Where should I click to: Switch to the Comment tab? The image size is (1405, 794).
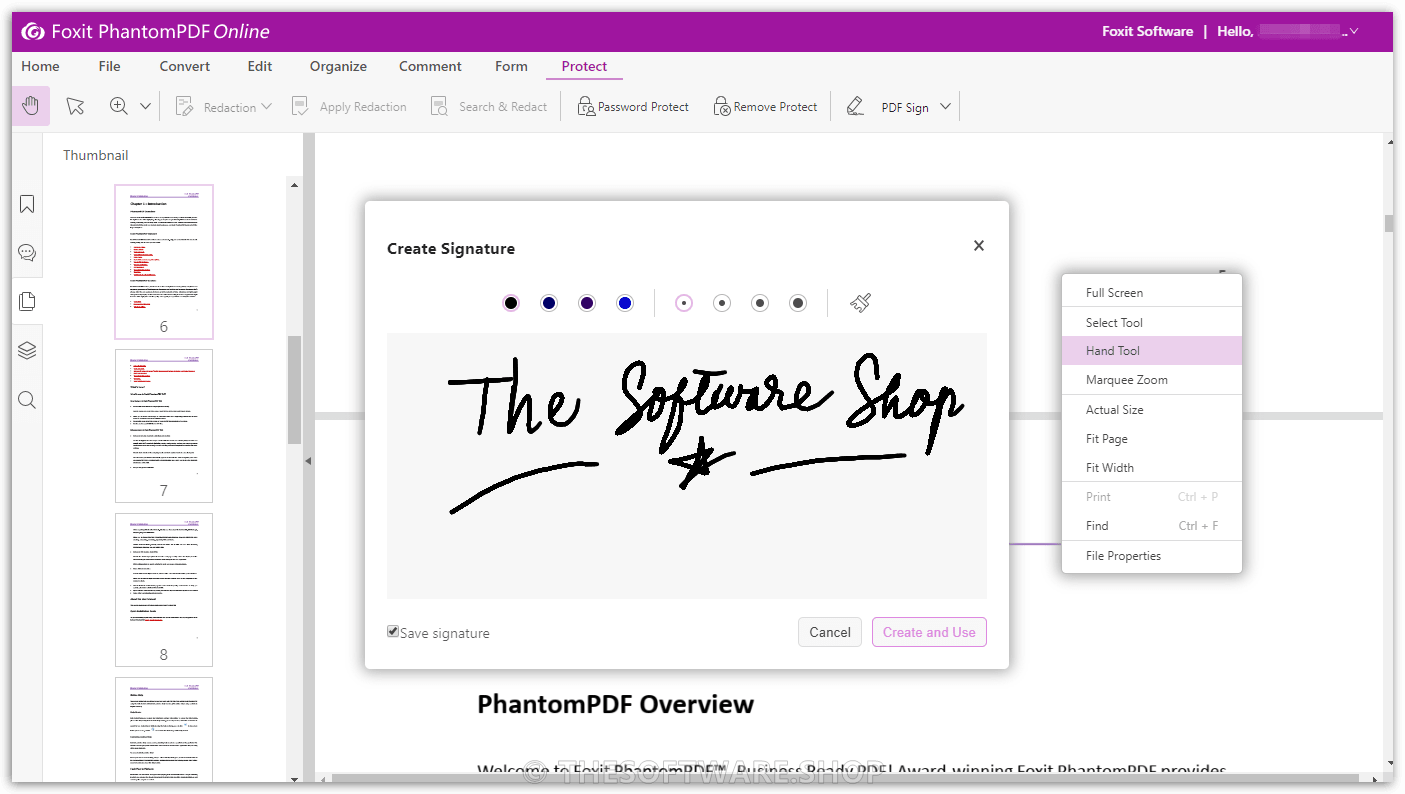pyautogui.click(x=430, y=66)
